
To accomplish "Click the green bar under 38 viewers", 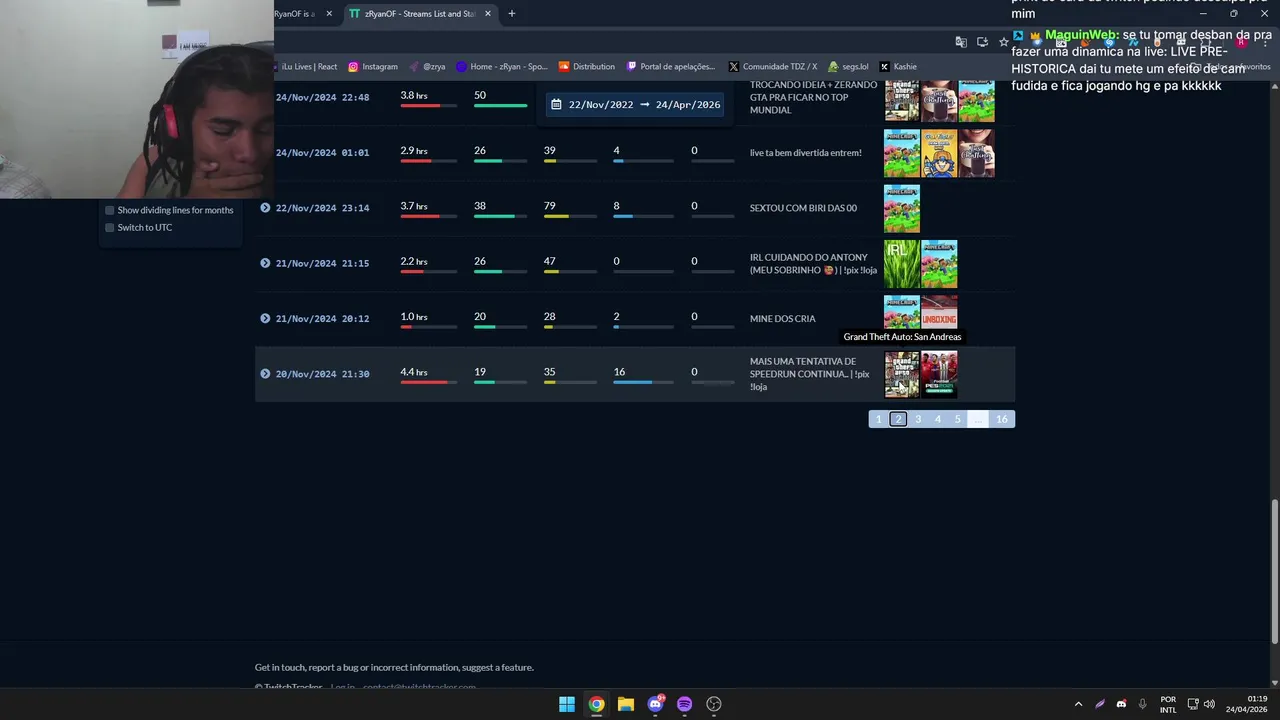I will [x=494, y=216].
